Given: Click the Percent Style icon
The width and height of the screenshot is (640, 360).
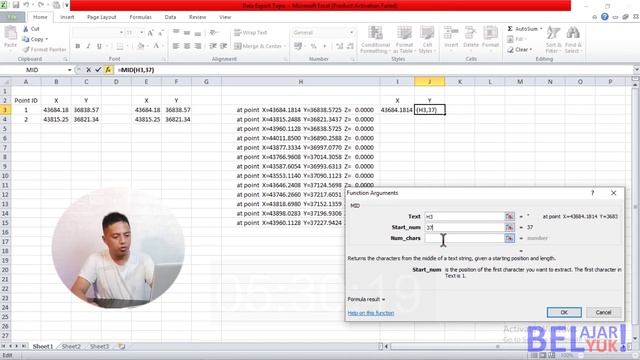Looking at the screenshot, I should pyautogui.click(x=313, y=46).
